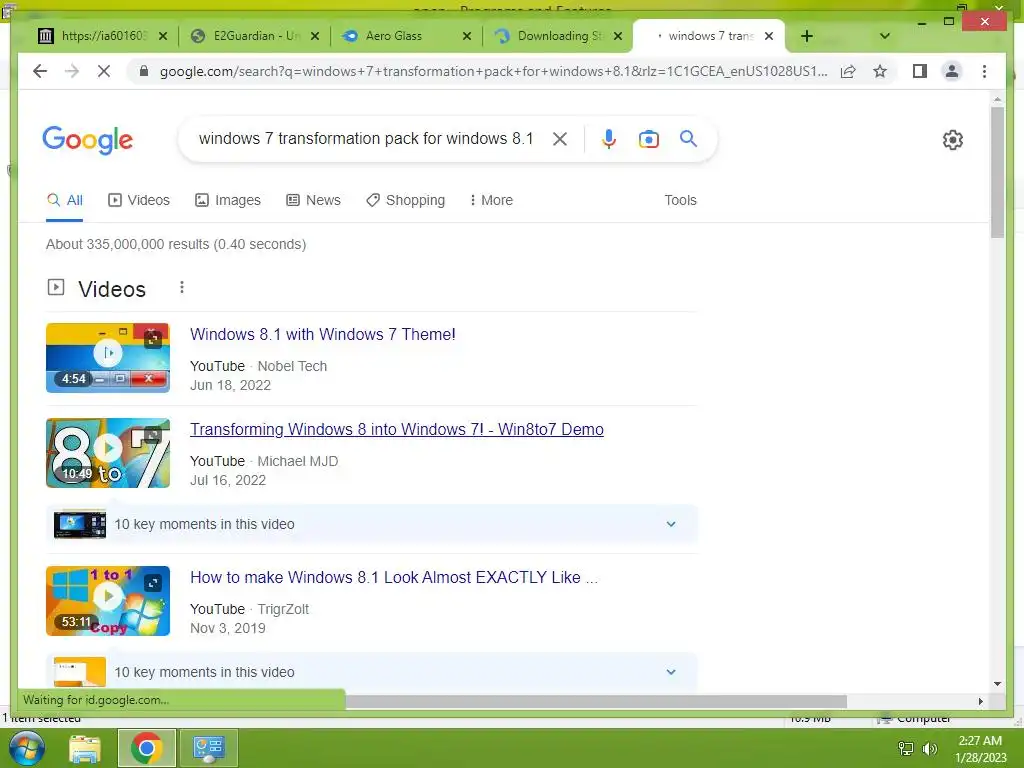Select the All results filter
The width and height of the screenshot is (1024, 768).
[x=65, y=200]
